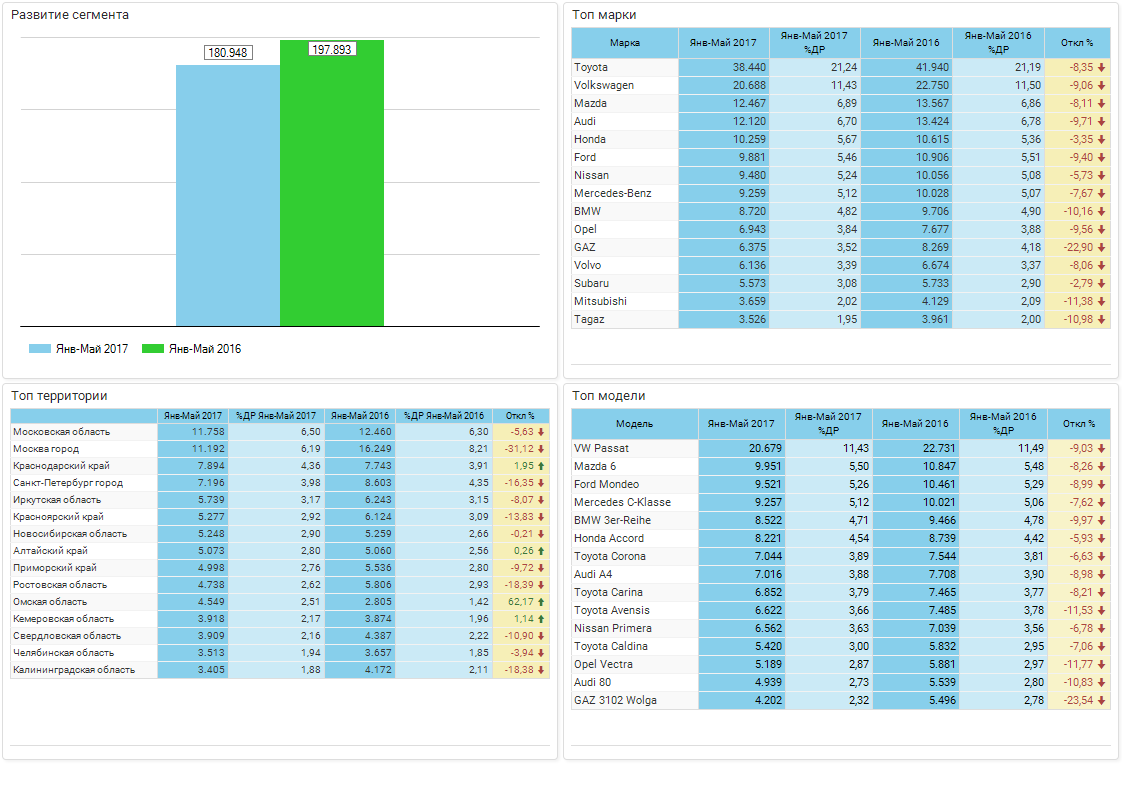Screen dimensions: 1122x793
Task: Click the blue legend swatch for Янв-Май 2017
Action: tap(40, 349)
